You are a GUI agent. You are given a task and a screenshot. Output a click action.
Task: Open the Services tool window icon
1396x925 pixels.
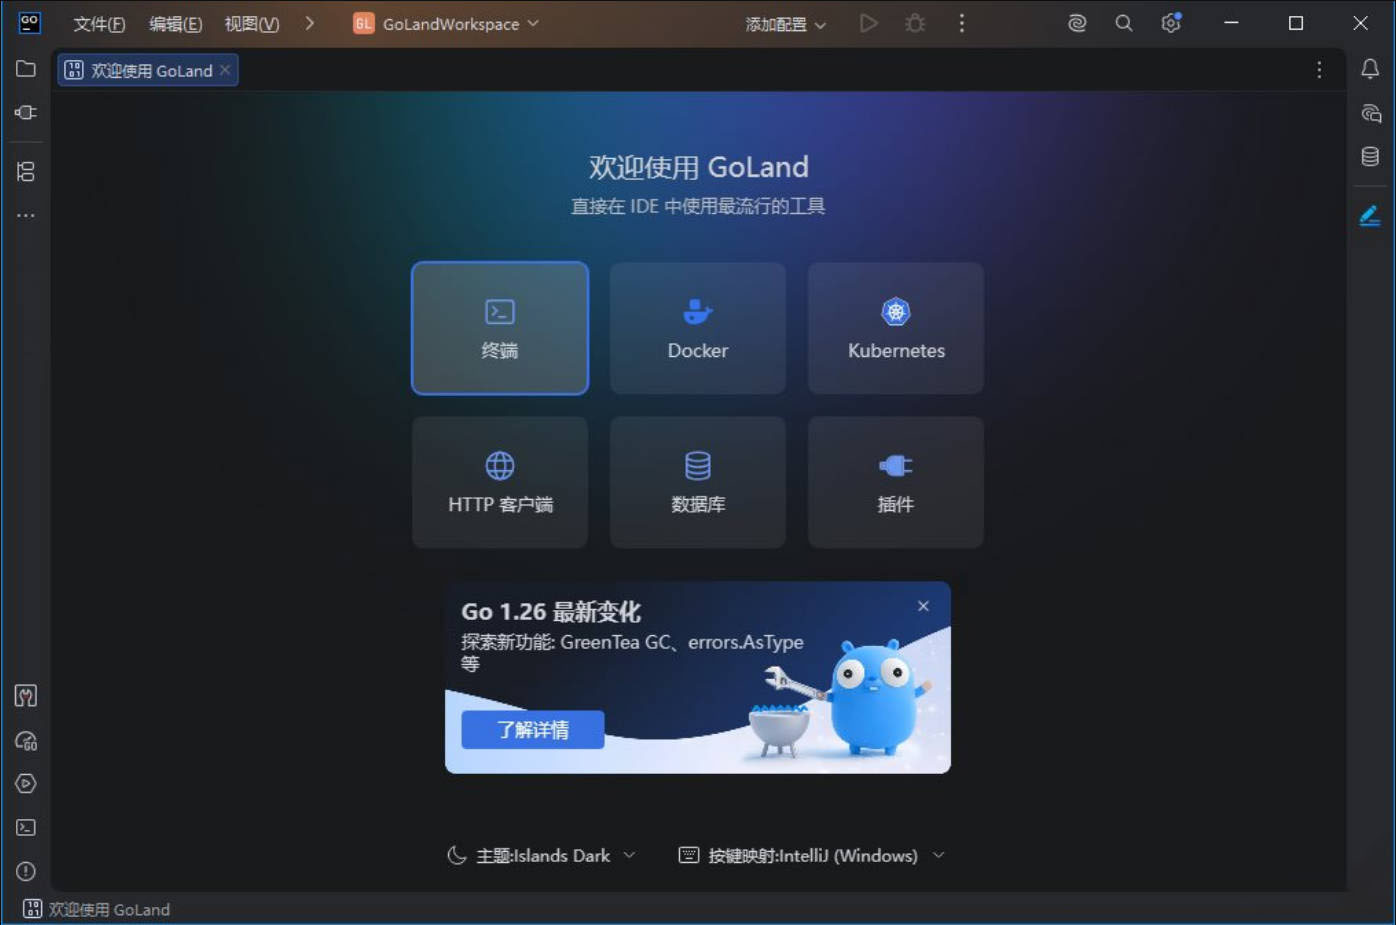click(x=26, y=784)
